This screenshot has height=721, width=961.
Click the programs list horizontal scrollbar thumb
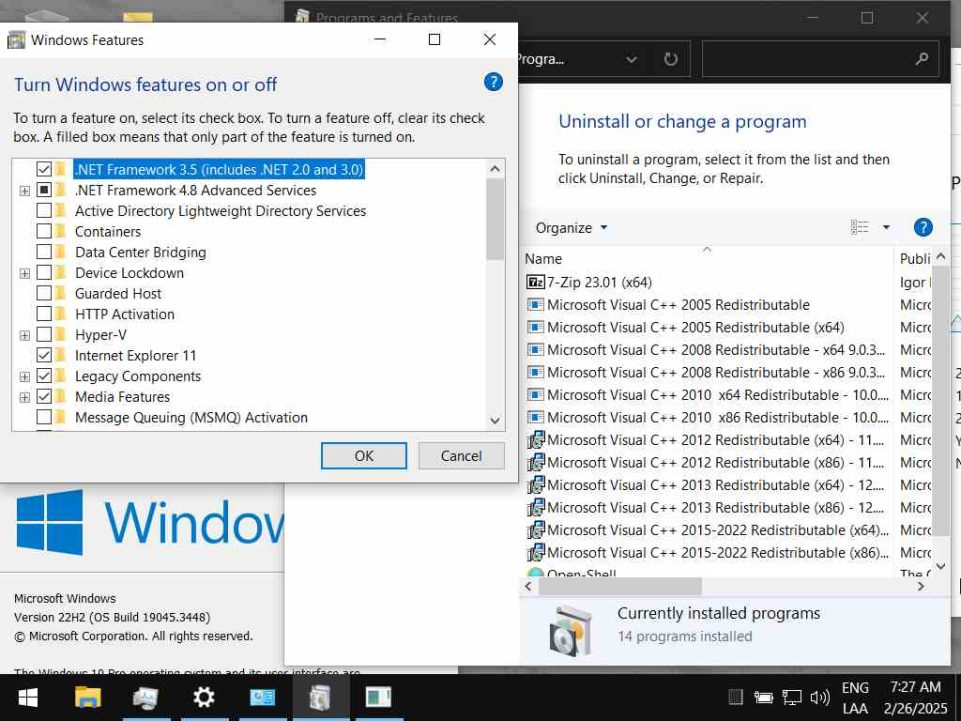click(620, 587)
